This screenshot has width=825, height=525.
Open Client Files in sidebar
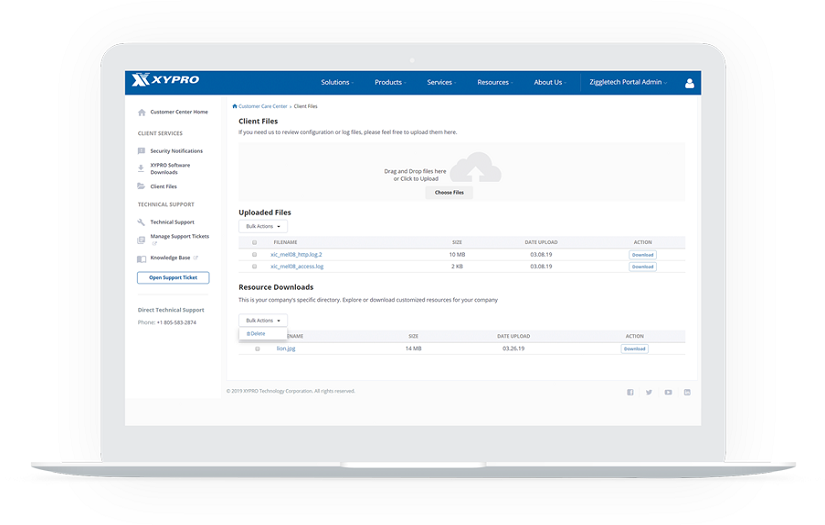point(164,186)
